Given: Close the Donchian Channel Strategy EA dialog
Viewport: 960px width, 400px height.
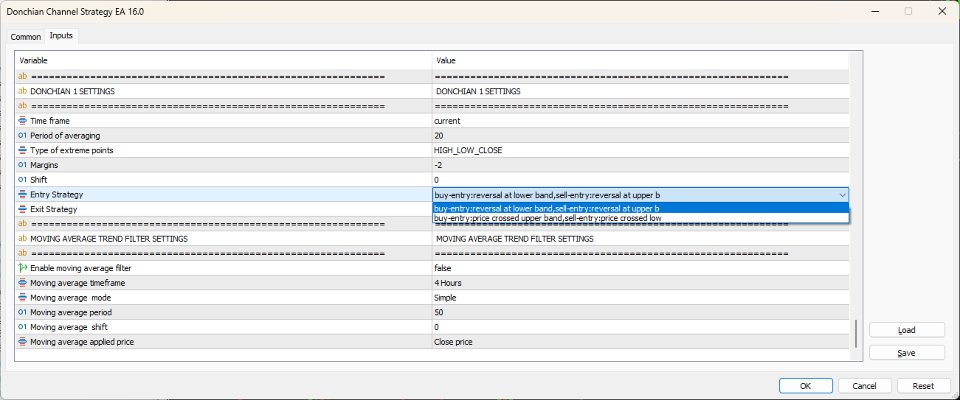Looking at the screenshot, I should click(x=941, y=11).
